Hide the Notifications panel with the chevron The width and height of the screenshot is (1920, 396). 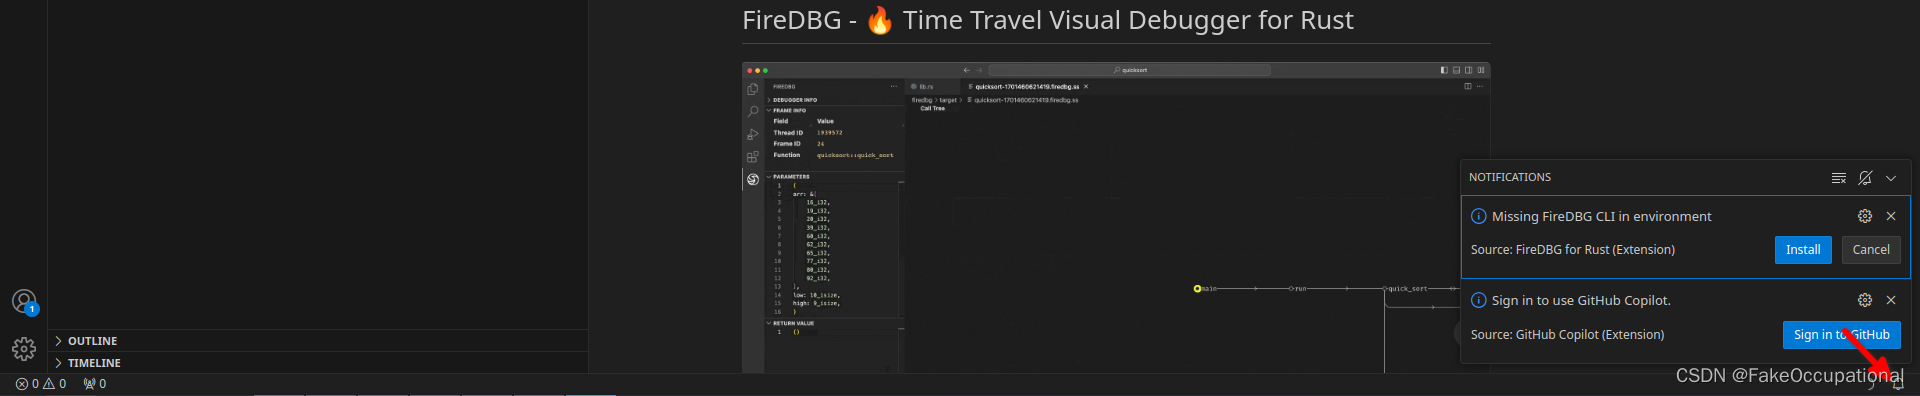click(1891, 178)
